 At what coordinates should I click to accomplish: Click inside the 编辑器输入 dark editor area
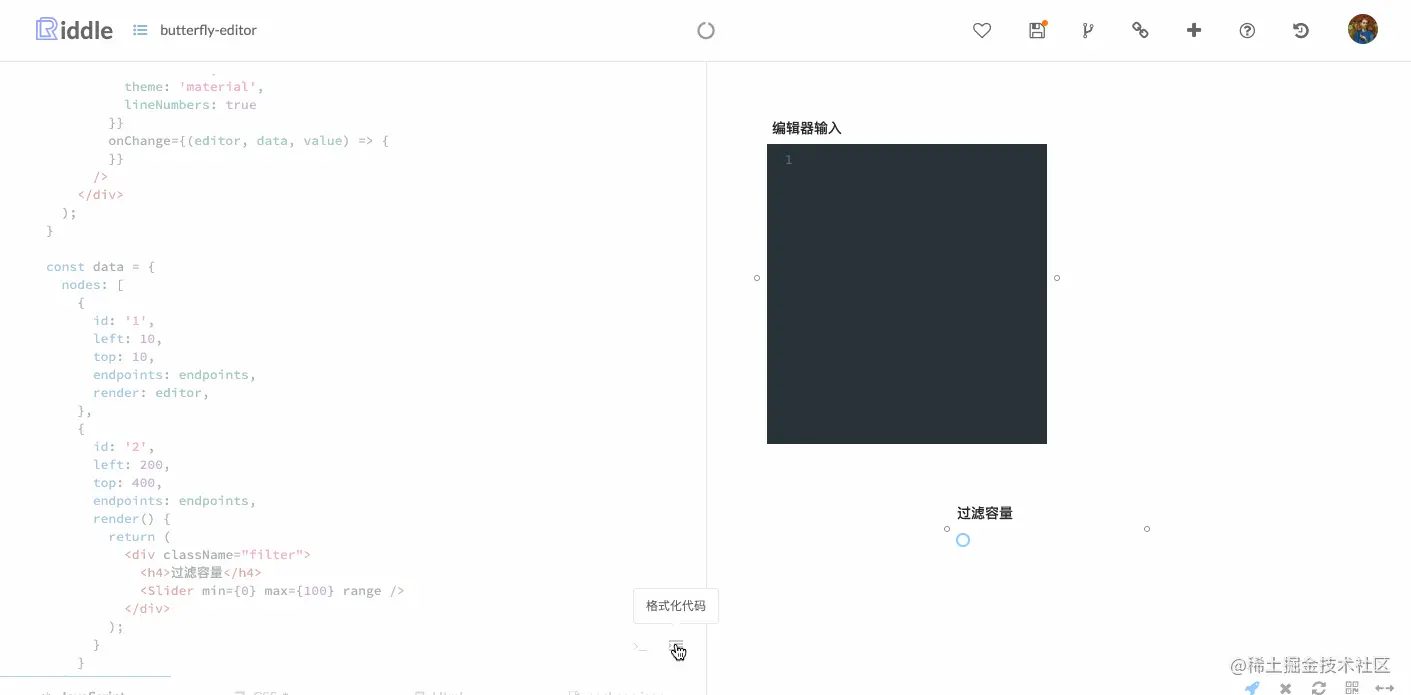(x=906, y=293)
